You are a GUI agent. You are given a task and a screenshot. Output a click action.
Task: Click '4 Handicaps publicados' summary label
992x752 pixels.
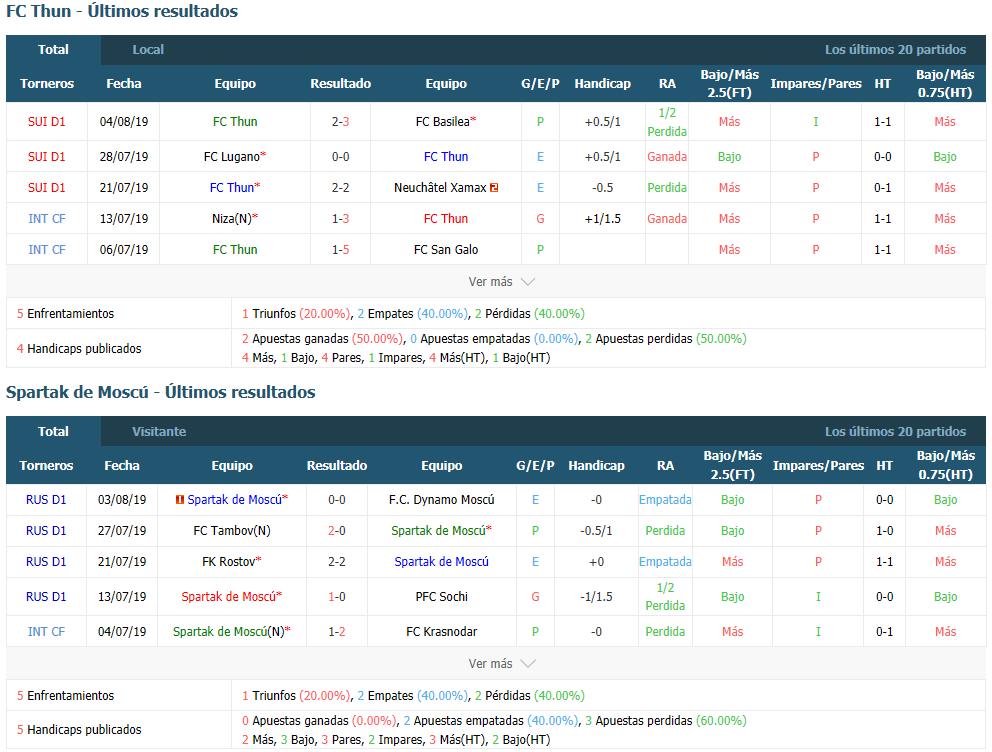point(79,348)
